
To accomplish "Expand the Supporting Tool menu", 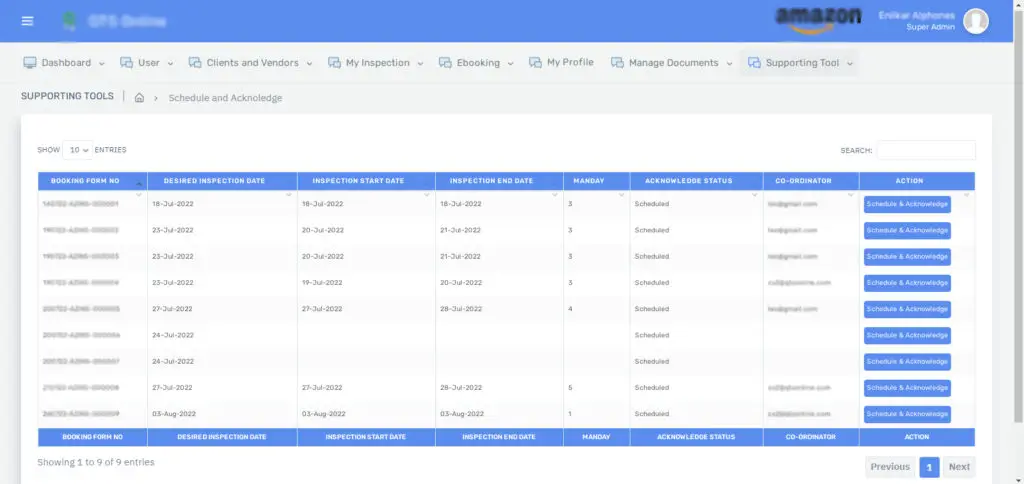I will pyautogui.click(x=800, y=63).
